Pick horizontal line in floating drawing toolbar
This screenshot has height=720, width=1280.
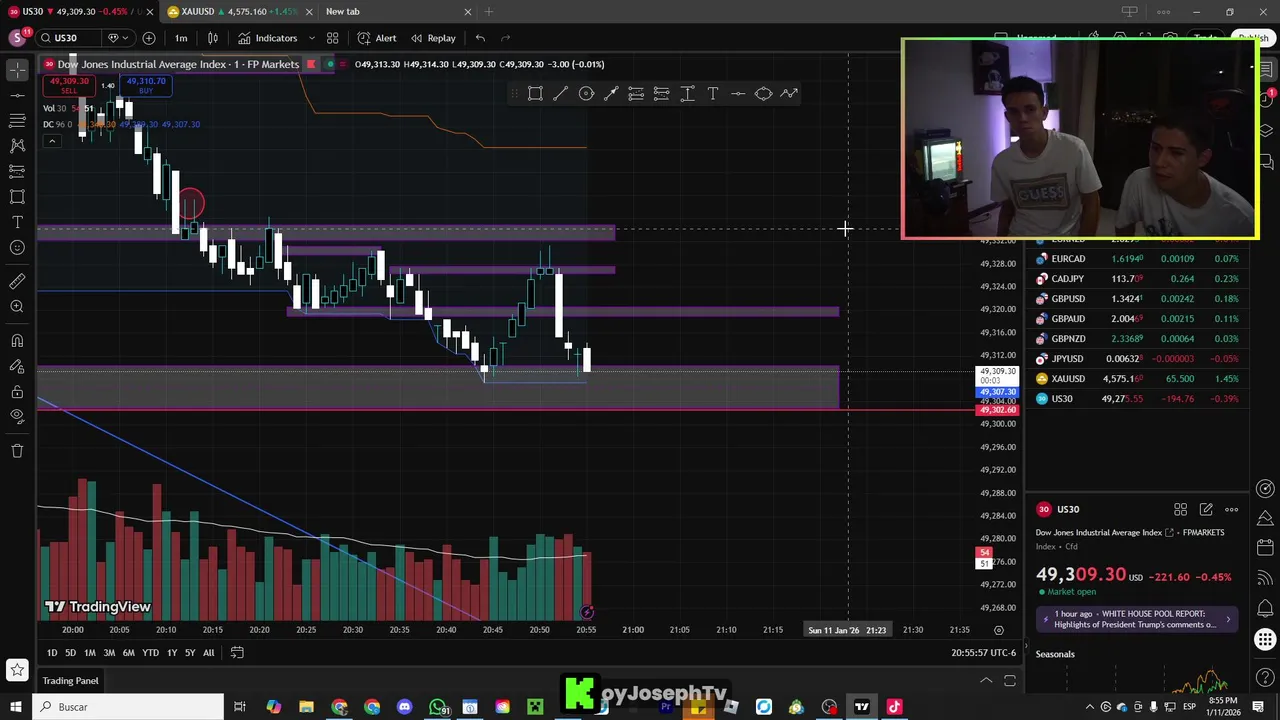(738, 94)
